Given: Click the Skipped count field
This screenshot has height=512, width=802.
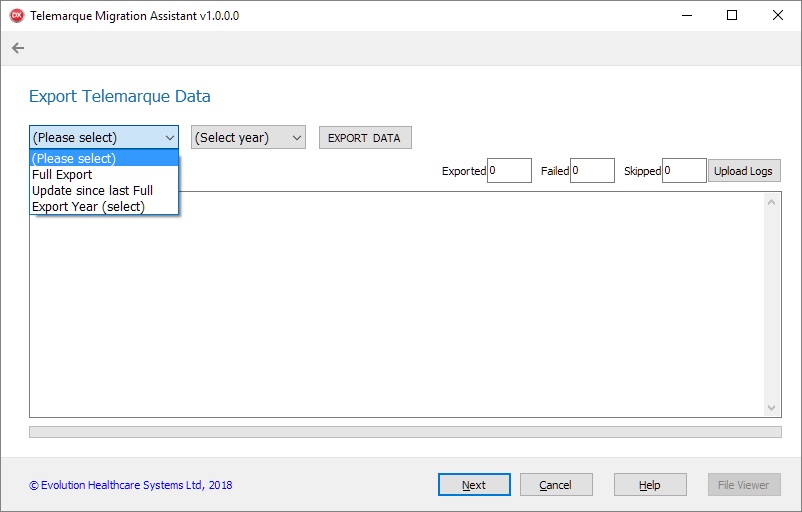Looking at the screenshot, I should pos(684,170).
